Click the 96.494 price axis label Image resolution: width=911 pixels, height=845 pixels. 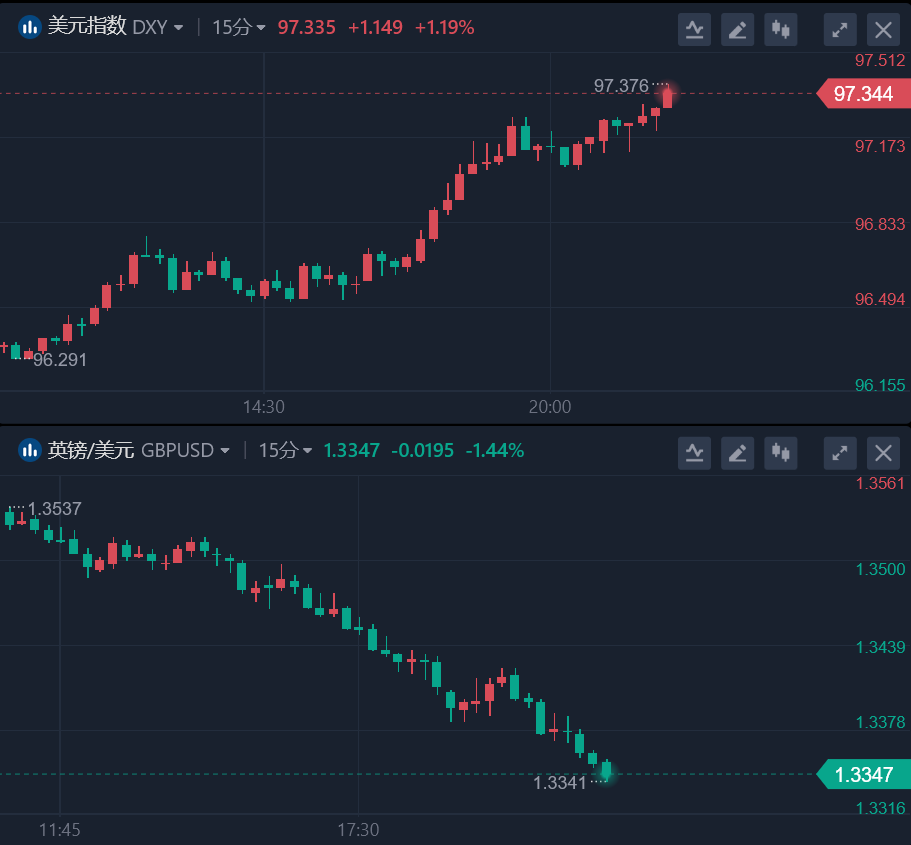point(880,299)
